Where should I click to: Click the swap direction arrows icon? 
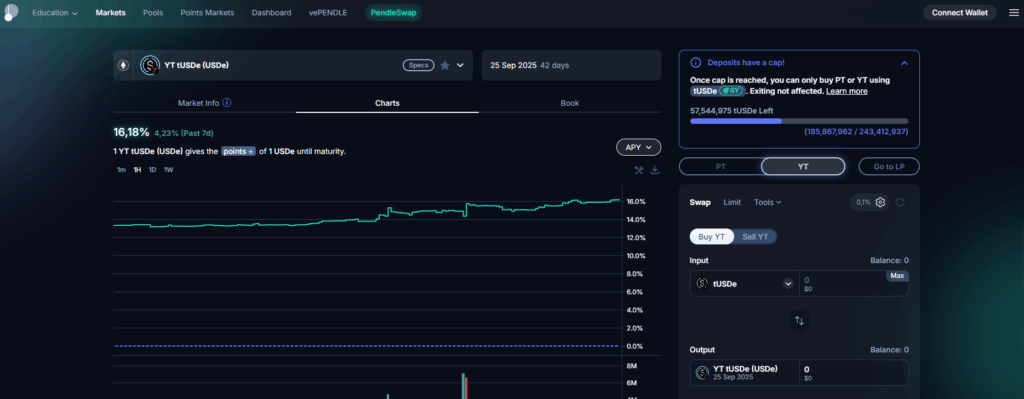[799, 321]
